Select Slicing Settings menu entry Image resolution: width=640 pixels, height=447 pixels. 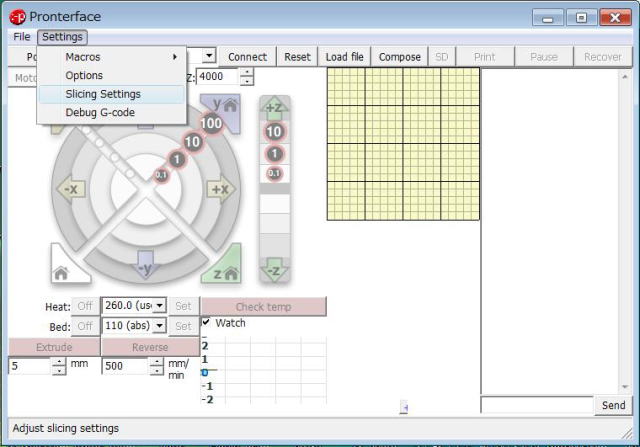tap(111, 94)
